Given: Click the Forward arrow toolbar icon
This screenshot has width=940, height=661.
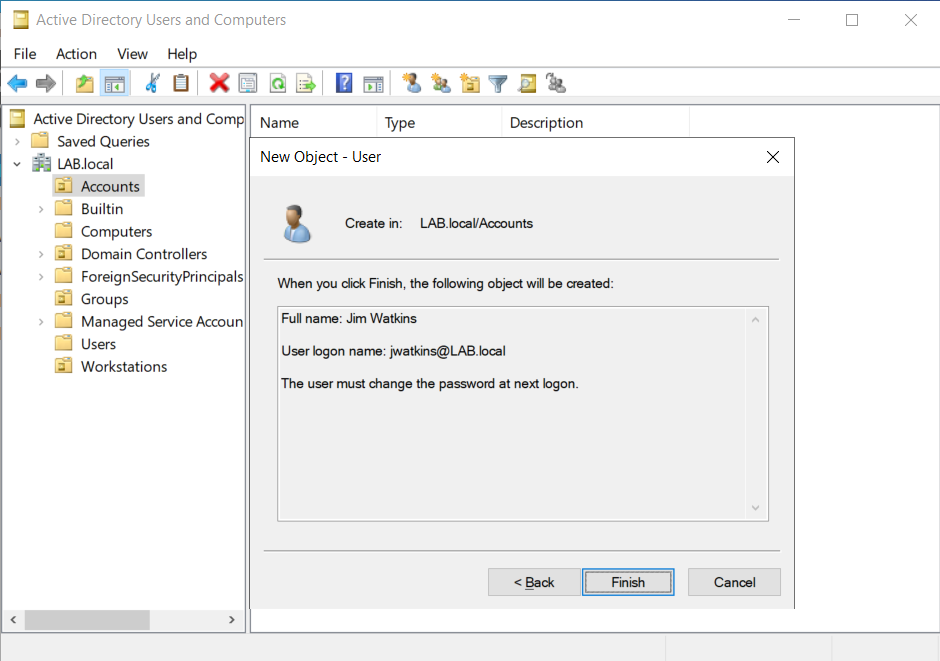Looking at the screenshot, I should click(46, 83).
